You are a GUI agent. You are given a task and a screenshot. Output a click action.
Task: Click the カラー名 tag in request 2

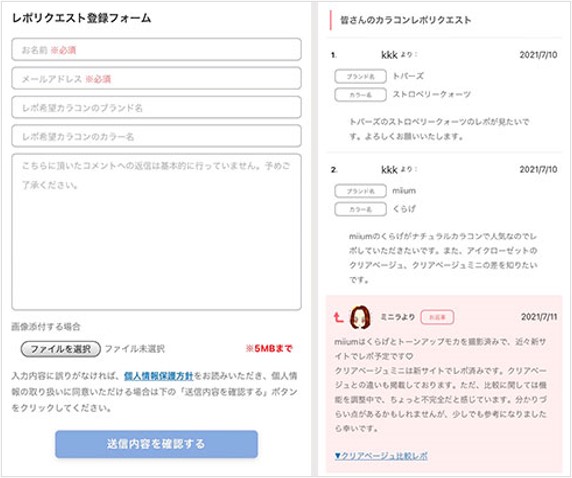point(360,209)
